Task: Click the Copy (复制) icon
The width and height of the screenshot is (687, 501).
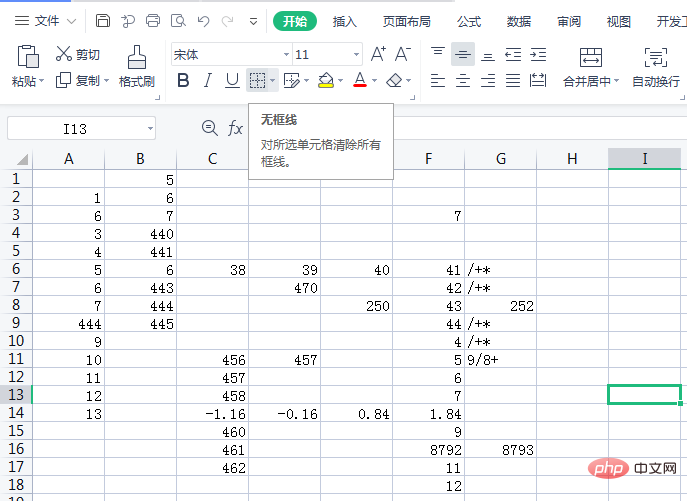Action: pyautogui.click(x=64, y=80)
